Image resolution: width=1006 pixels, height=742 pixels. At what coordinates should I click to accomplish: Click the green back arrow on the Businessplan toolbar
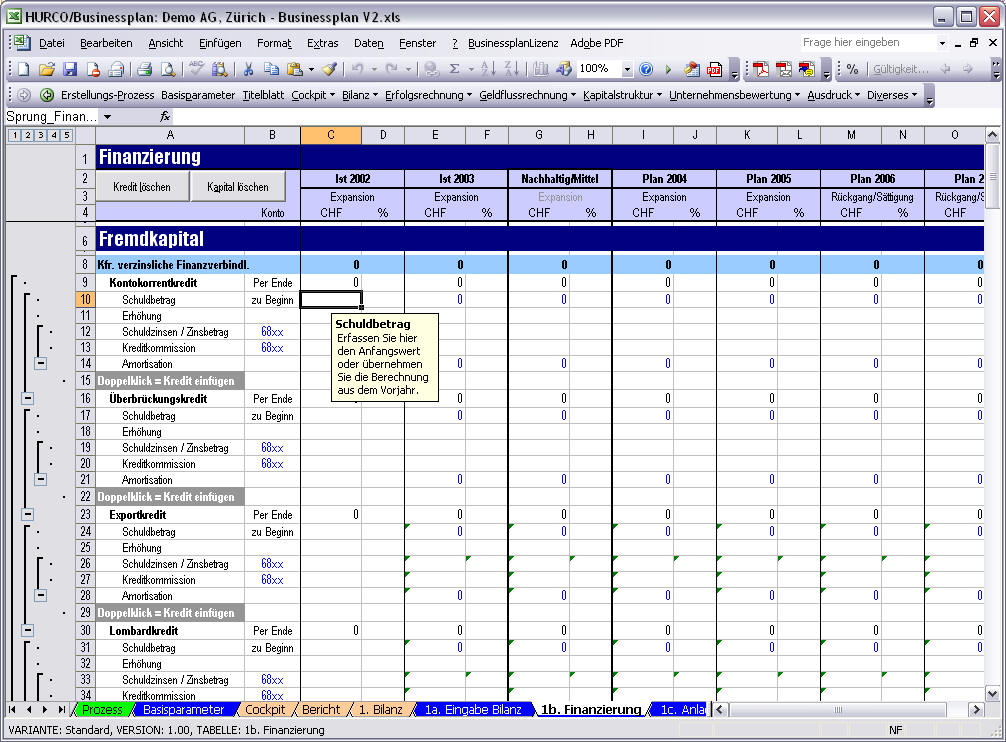(x=47, y=96)
